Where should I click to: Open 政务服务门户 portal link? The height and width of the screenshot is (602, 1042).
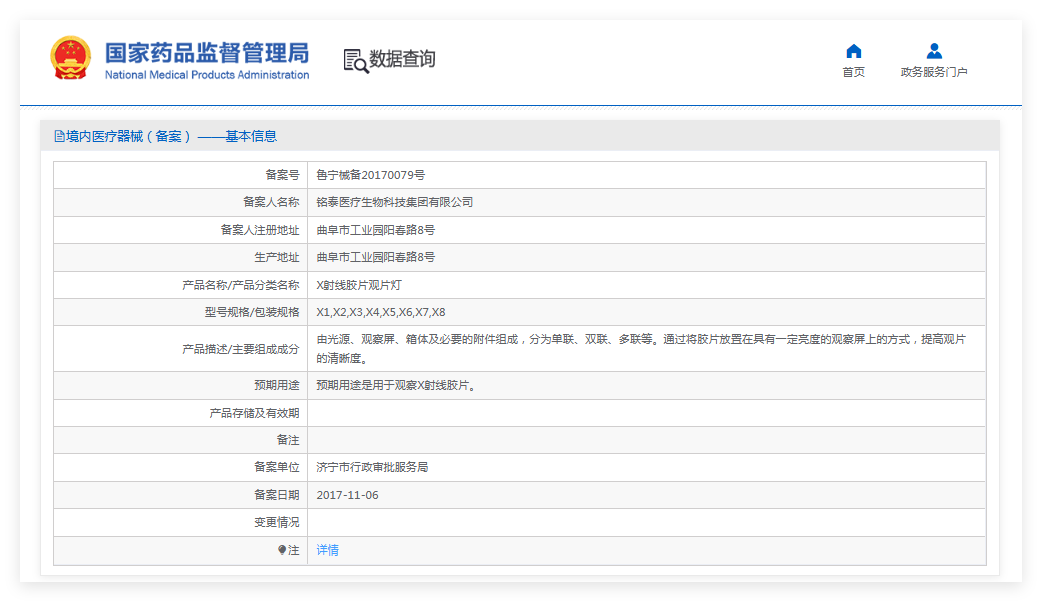[x=934, y=72]
